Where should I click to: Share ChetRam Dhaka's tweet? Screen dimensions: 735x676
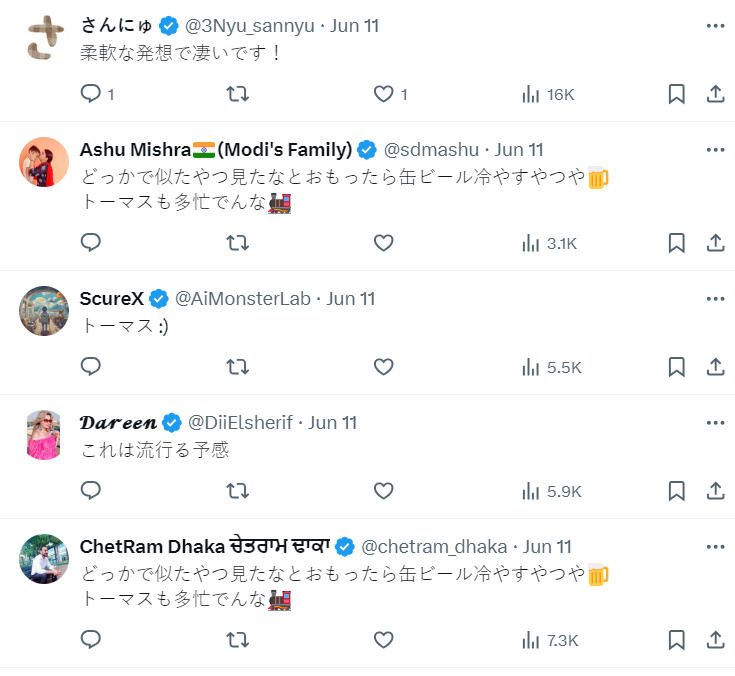click(x=715, y=639)
